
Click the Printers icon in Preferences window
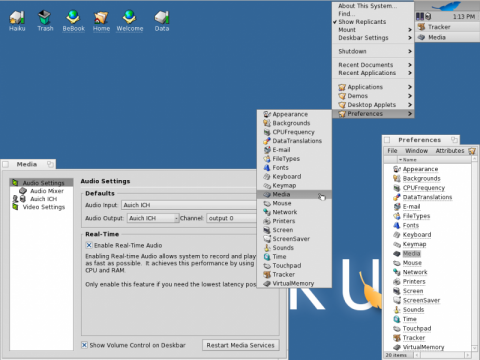(x=397, y=281)
